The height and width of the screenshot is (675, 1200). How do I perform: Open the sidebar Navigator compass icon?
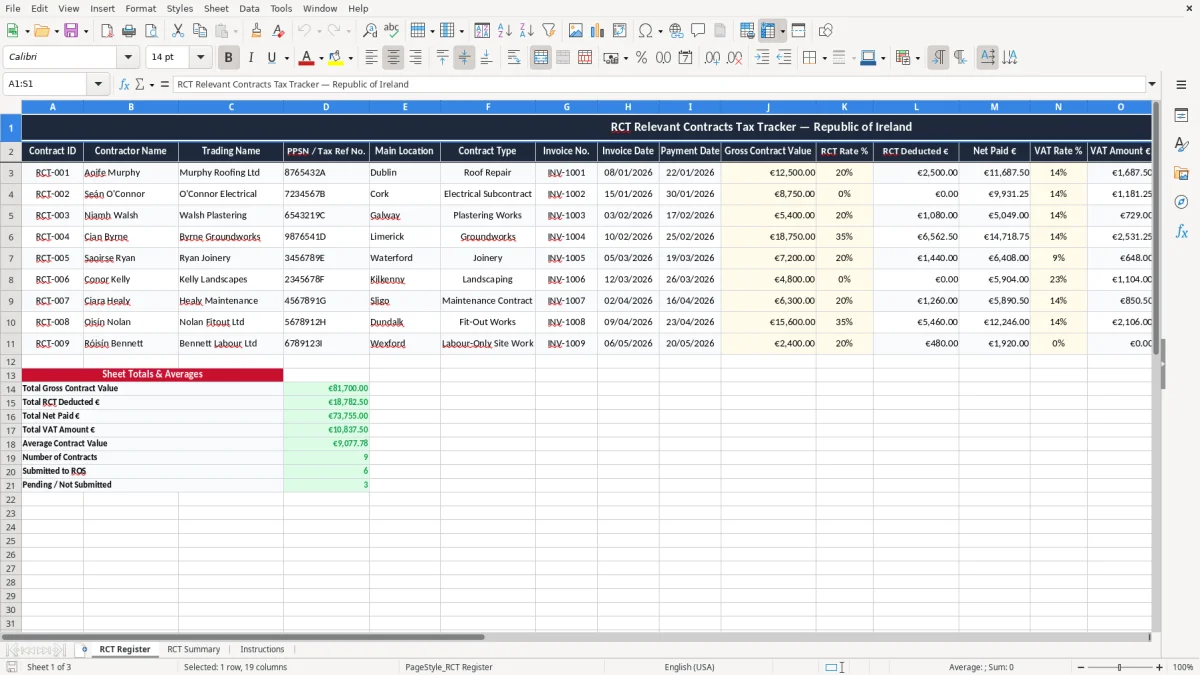1181,202
